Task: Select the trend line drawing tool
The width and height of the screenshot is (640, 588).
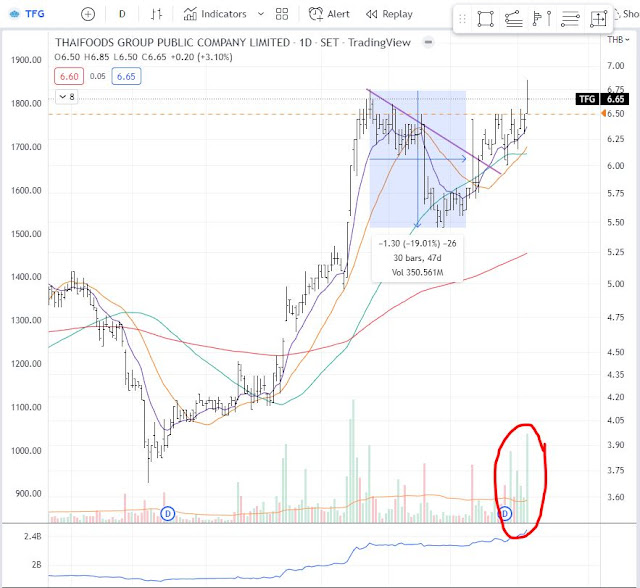Action: [x=513, y=19]
